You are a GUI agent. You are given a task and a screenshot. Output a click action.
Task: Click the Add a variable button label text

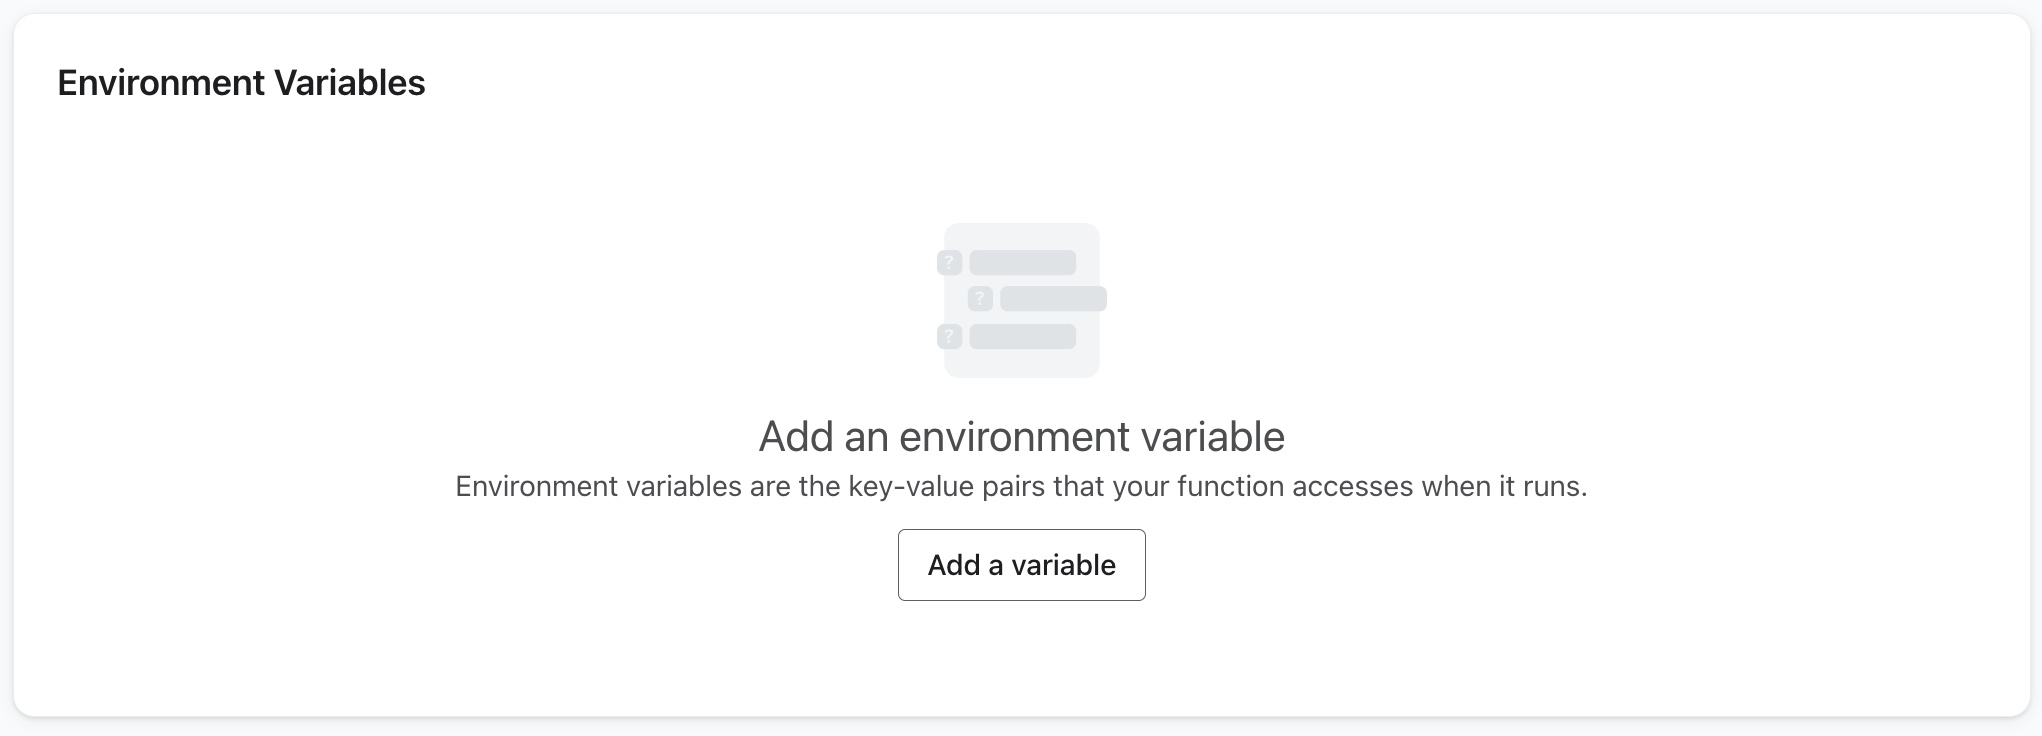(1021, 565)
